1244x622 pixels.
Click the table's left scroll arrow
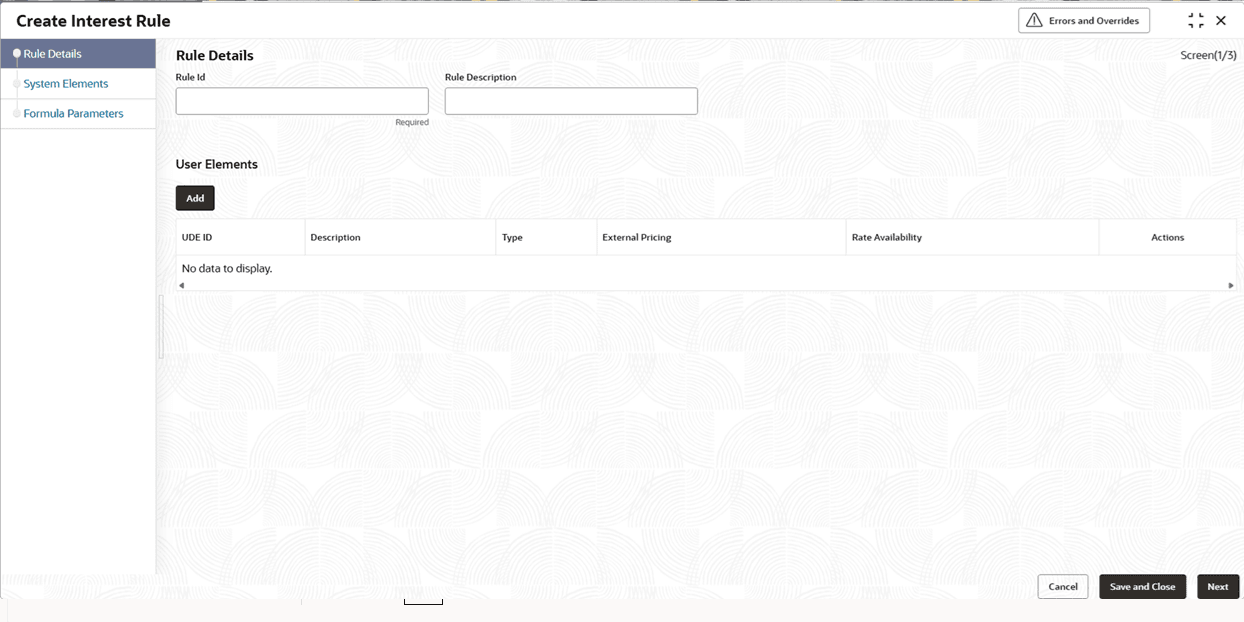pos(181,286)
